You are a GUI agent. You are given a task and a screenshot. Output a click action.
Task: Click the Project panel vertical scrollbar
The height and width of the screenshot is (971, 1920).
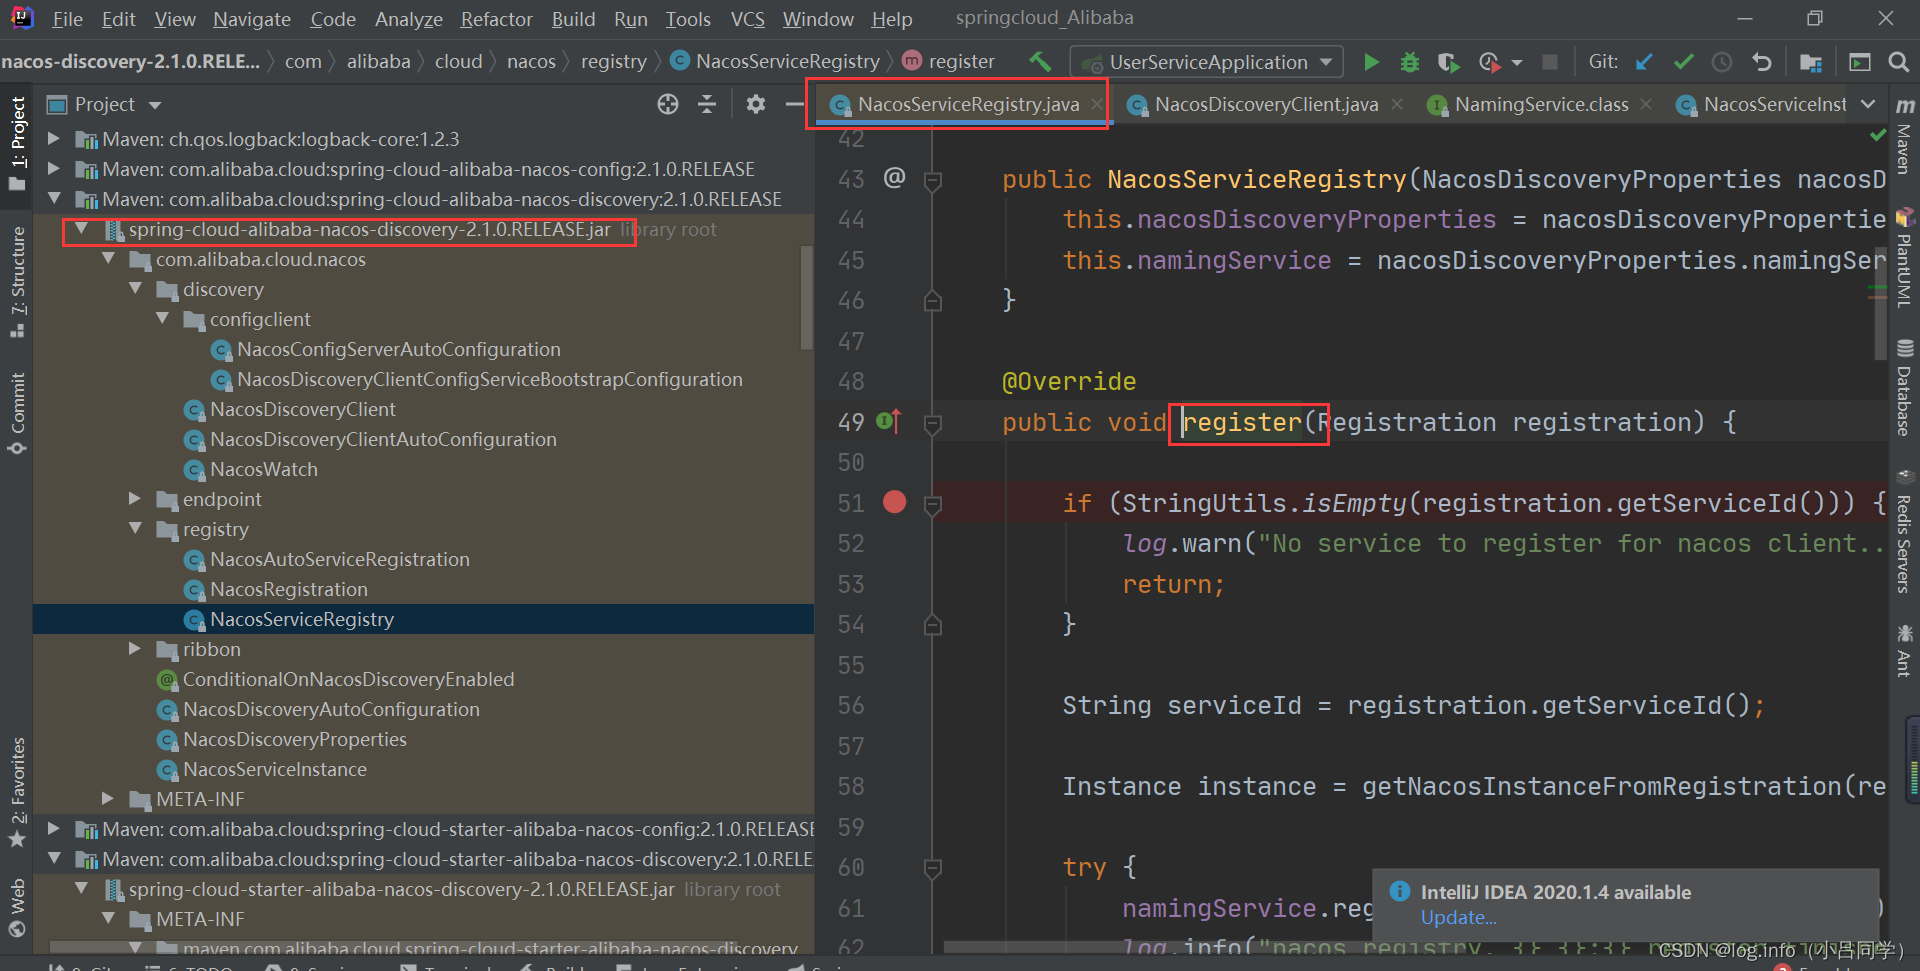click(x=807, y=298)
